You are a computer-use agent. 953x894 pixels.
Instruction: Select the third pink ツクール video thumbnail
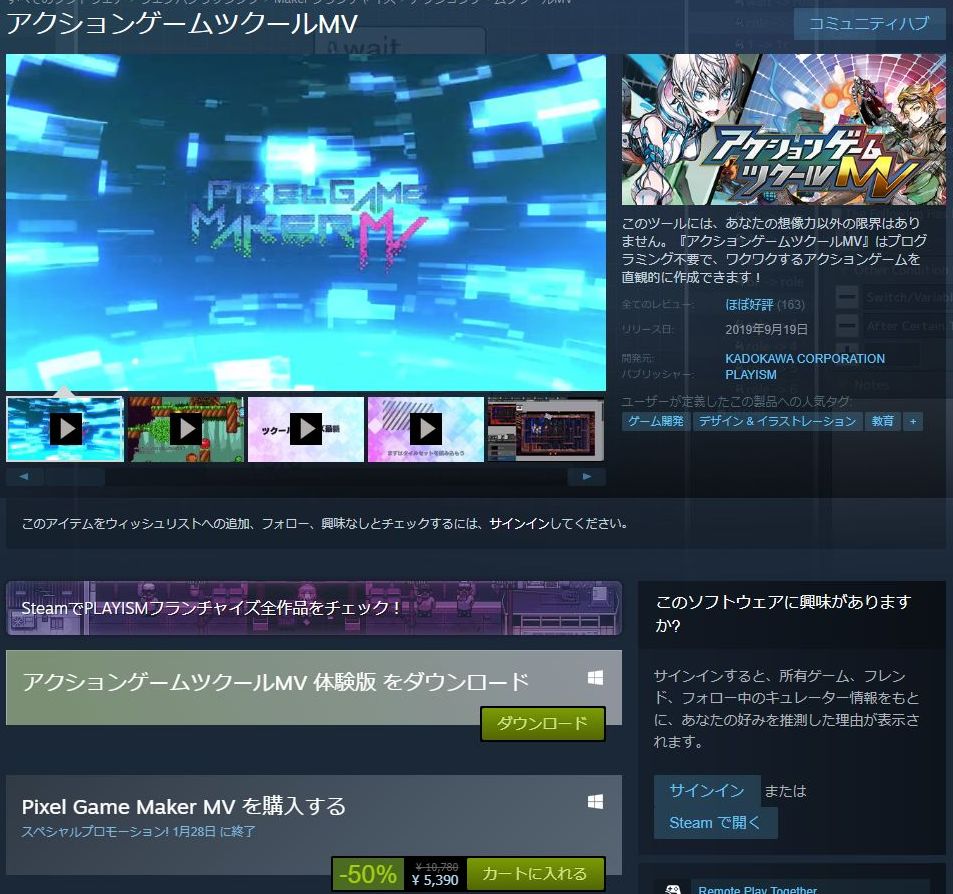pyautogui.click(x=306, y=429)
